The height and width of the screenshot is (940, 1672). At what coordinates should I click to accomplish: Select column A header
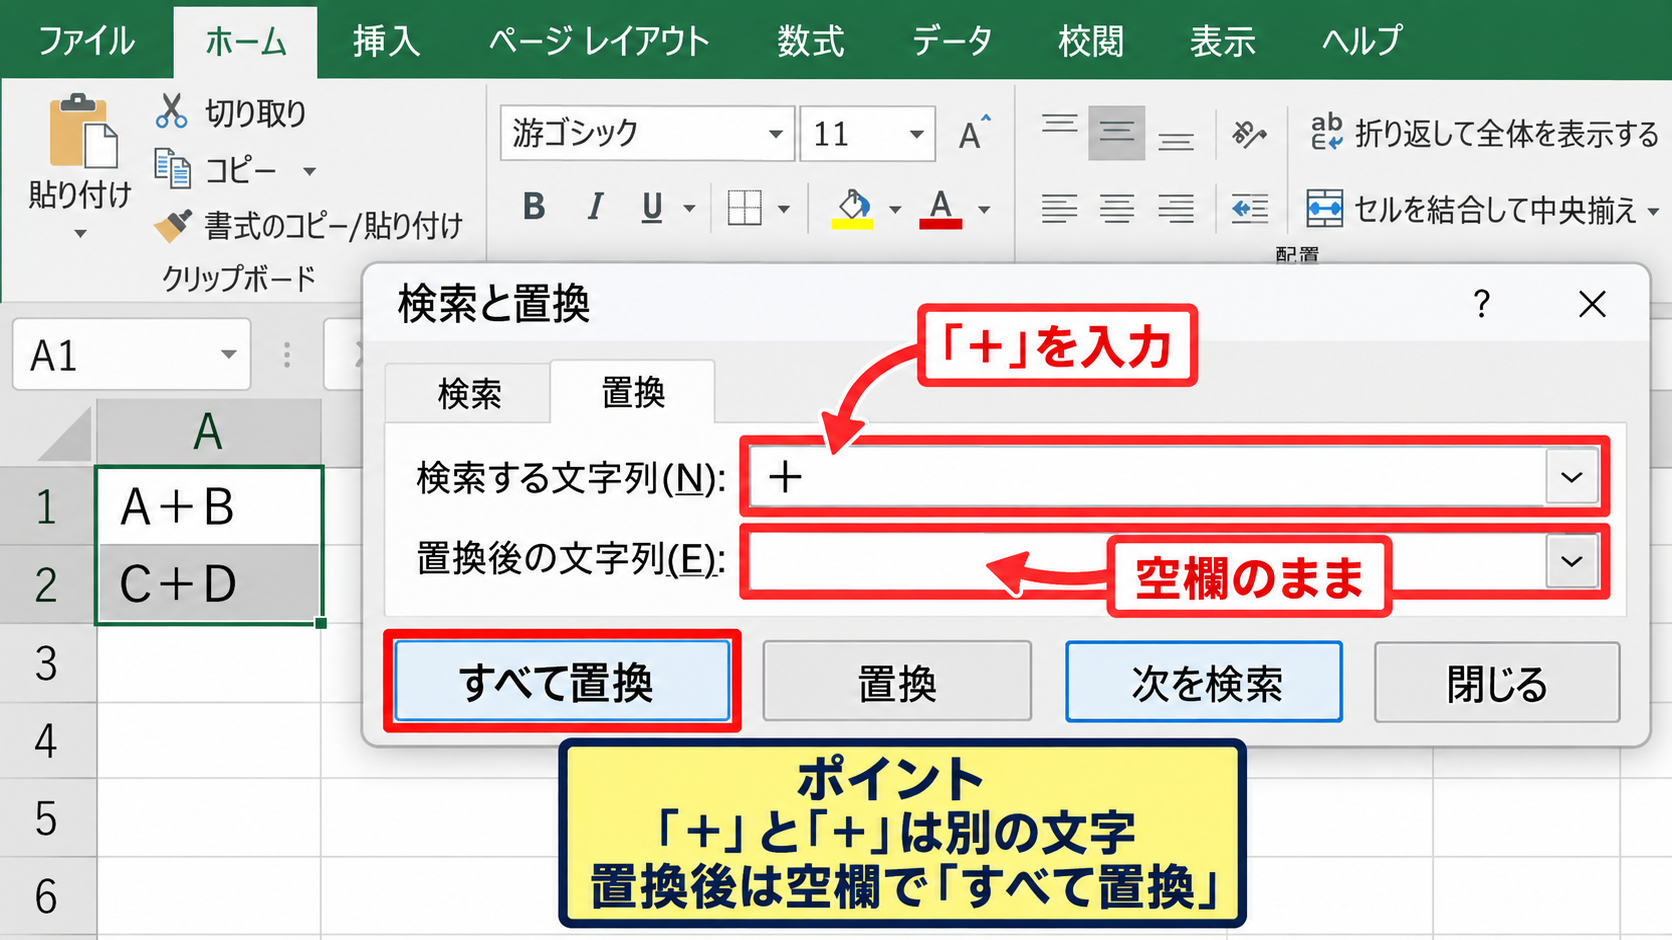[208, 432]
